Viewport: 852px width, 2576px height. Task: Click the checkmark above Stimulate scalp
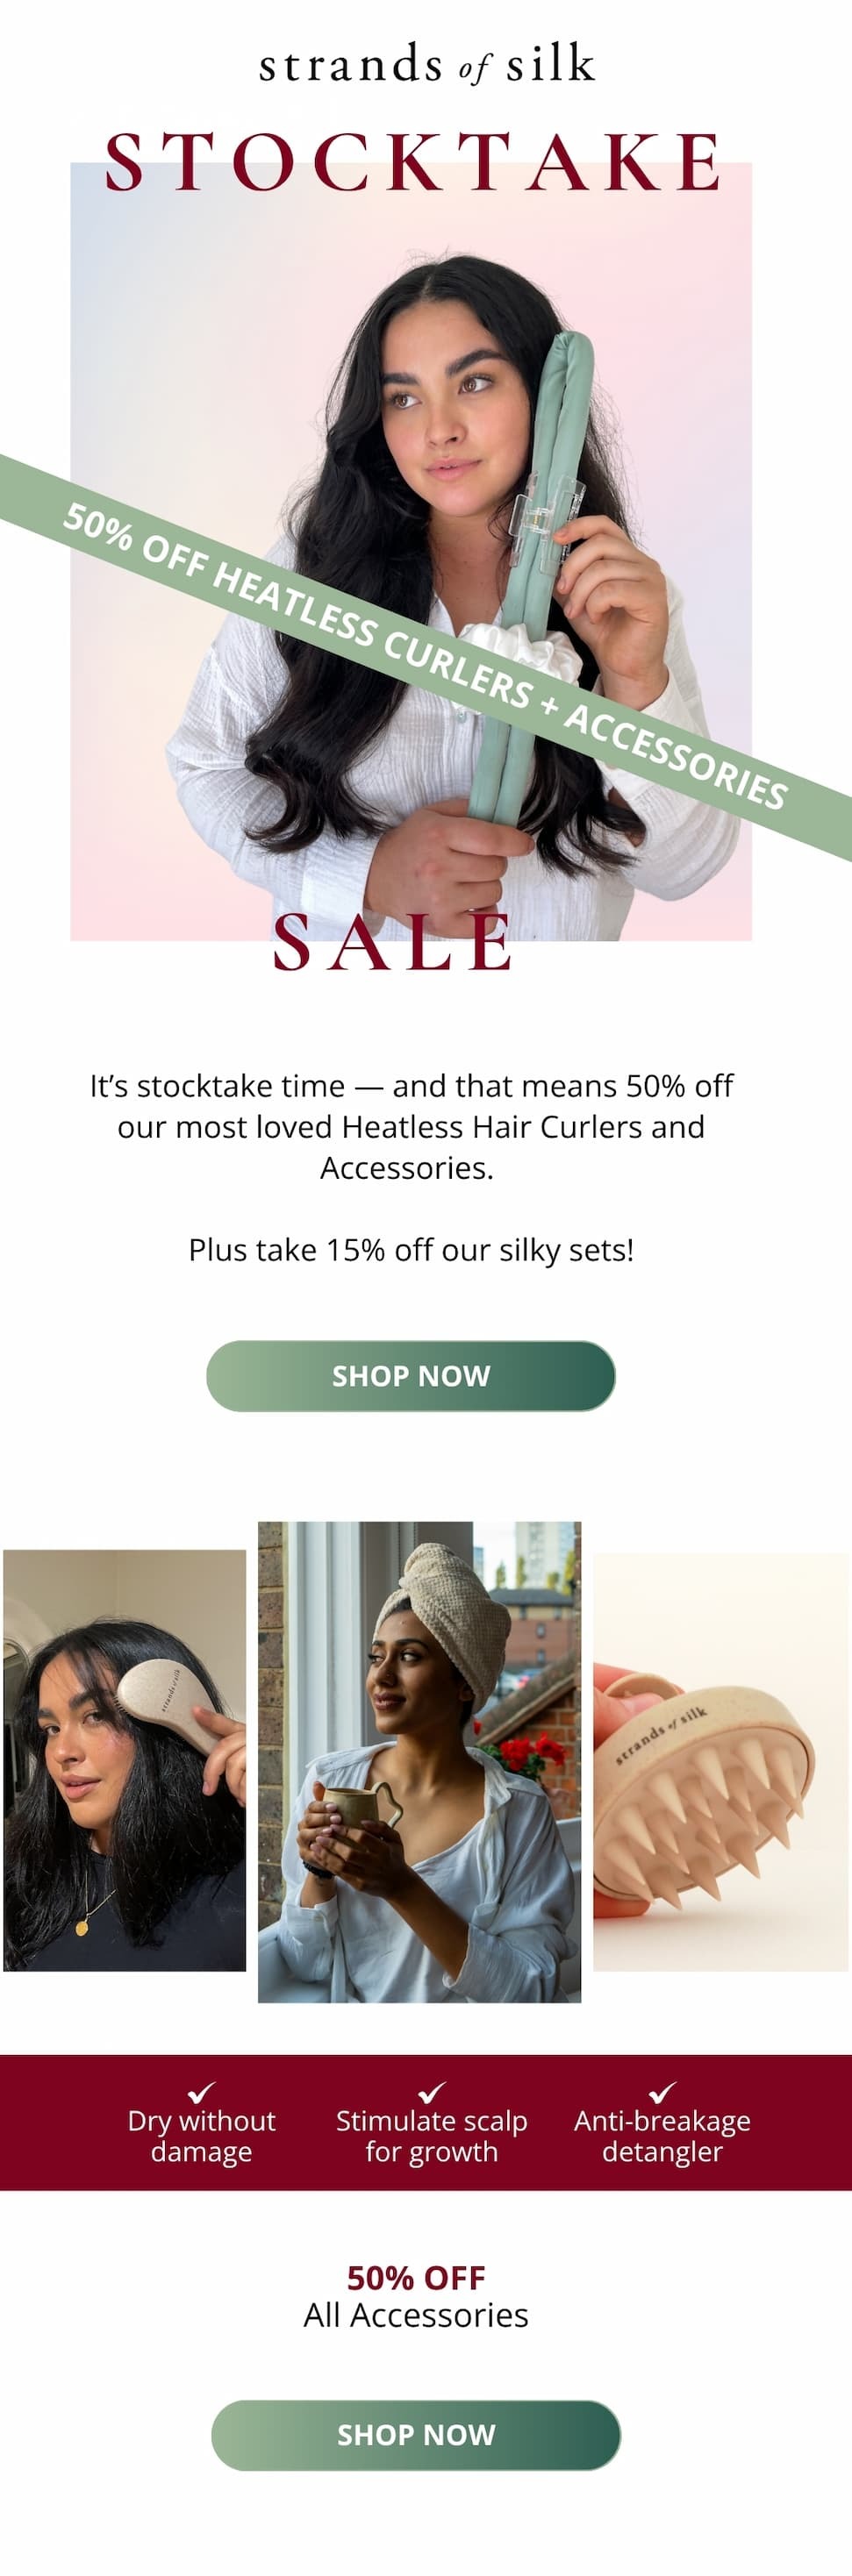tap(432, 2091)
